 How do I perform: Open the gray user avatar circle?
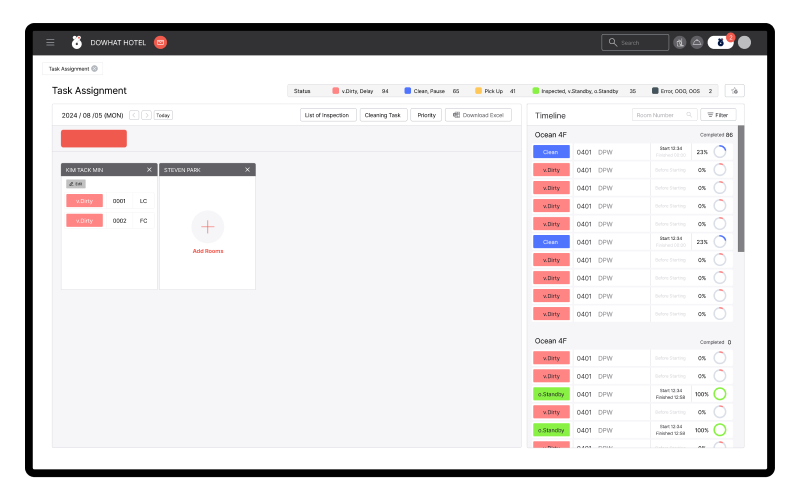(744, 43)
